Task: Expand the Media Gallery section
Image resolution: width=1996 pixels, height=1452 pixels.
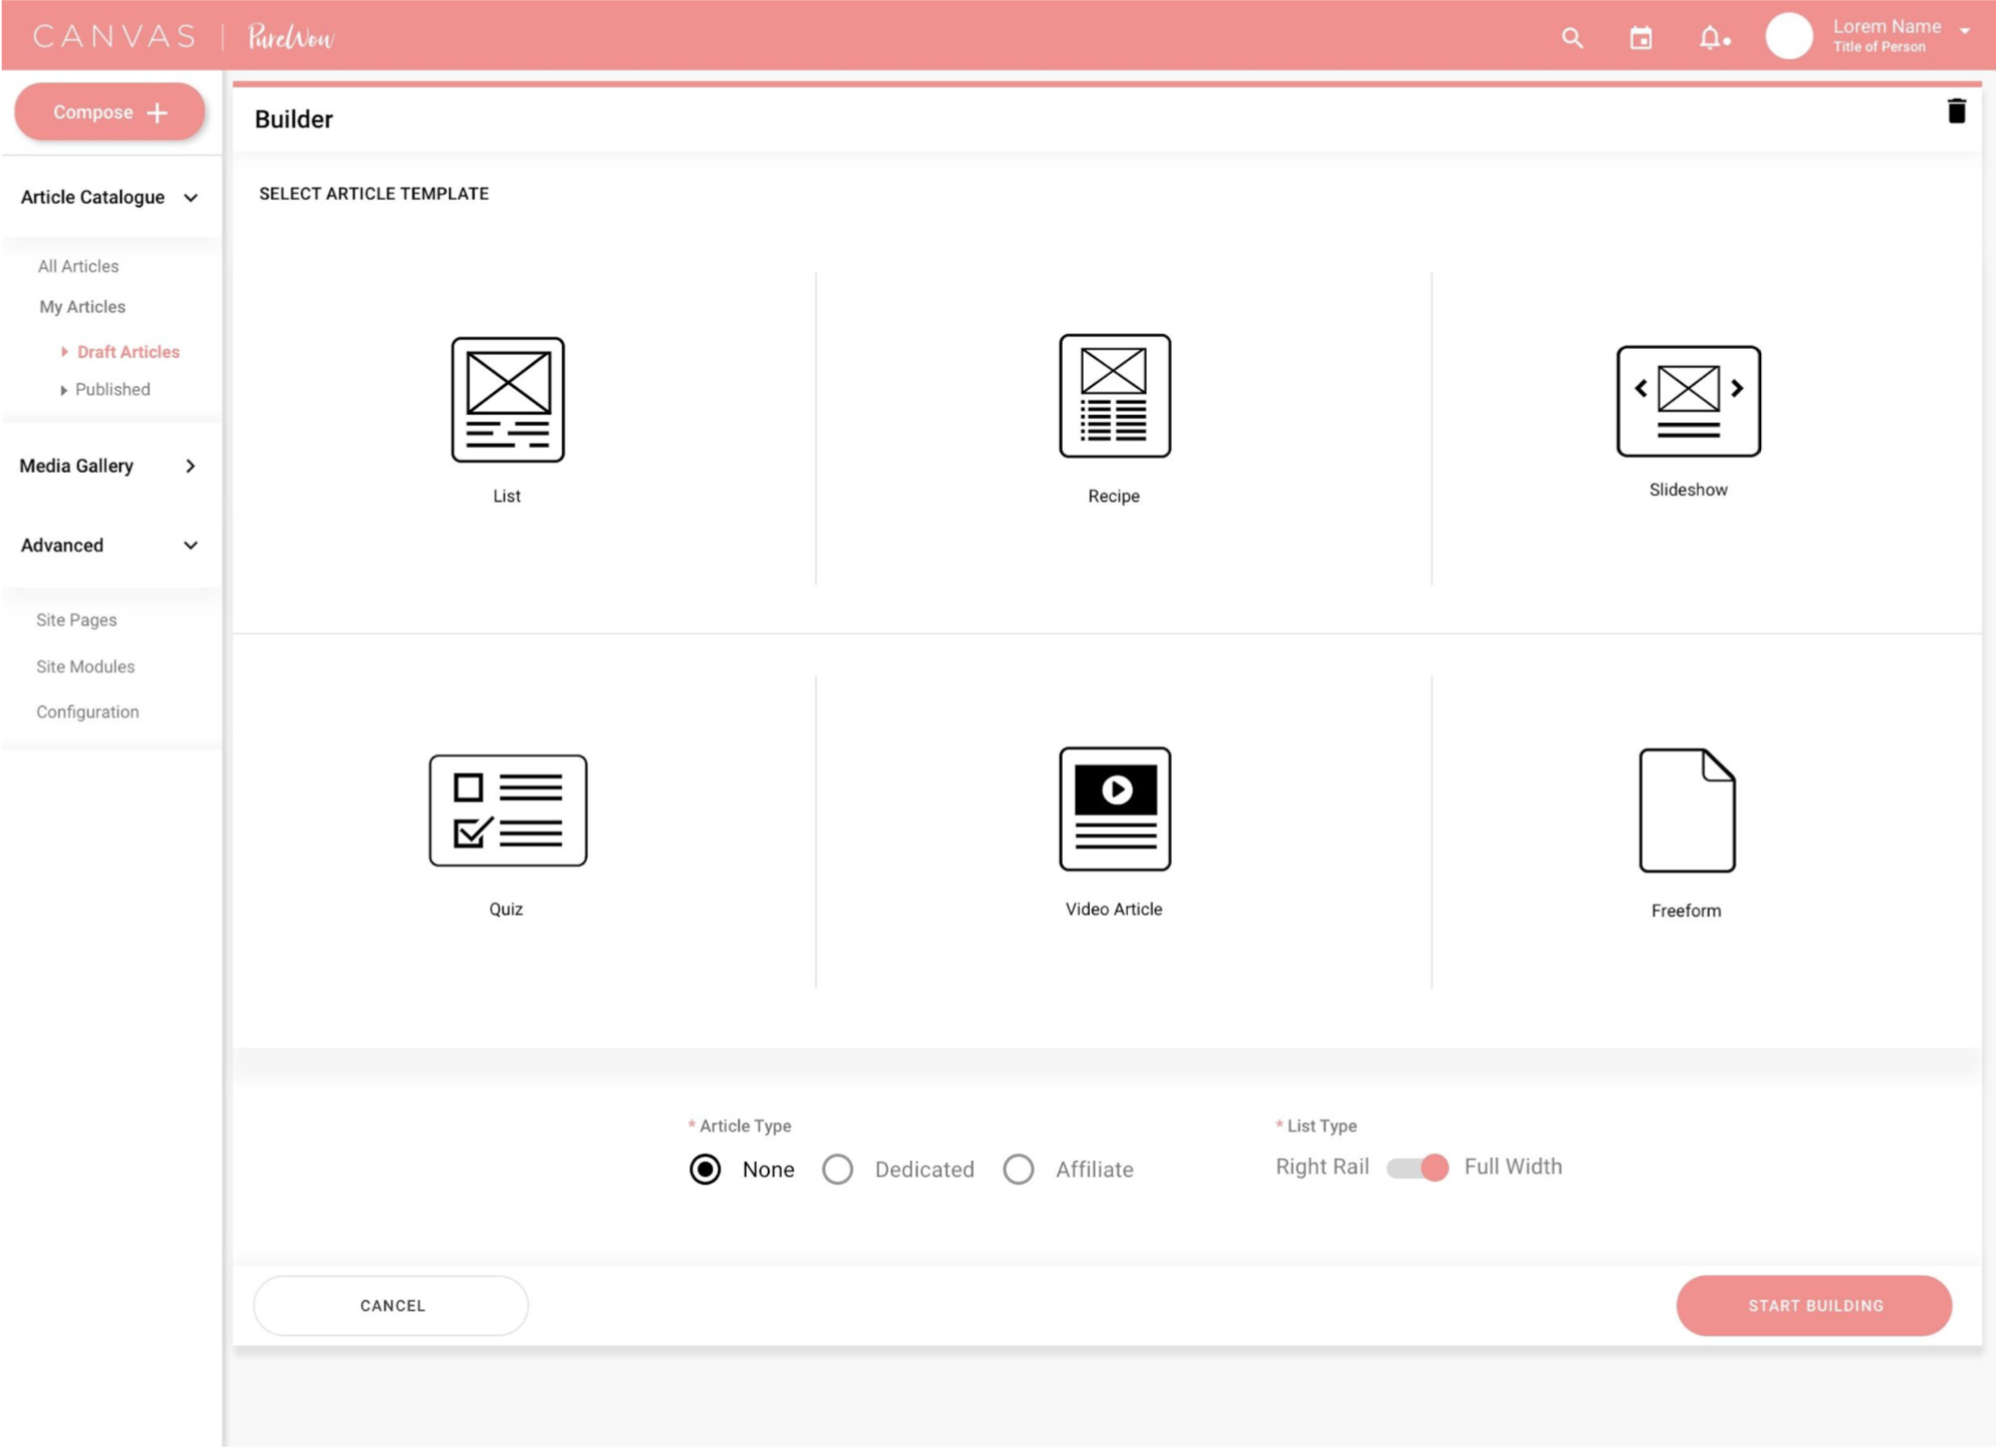Action: (190, 466)
